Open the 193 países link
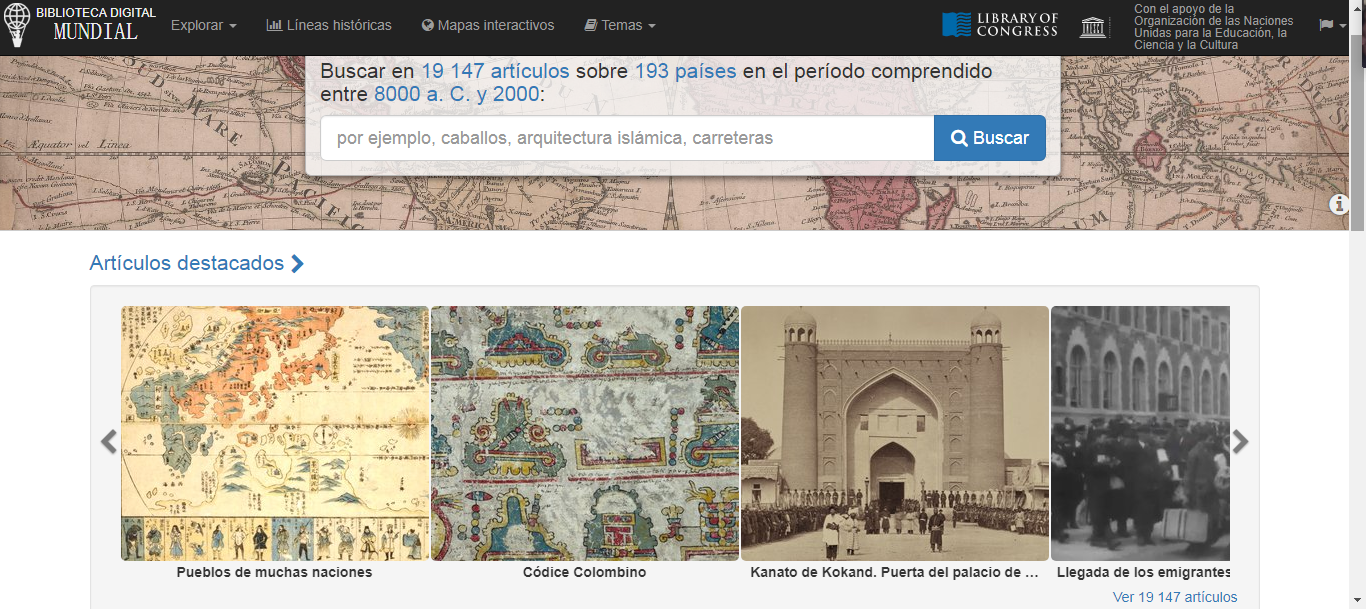The image size is (1366, 609). point(685,71)
